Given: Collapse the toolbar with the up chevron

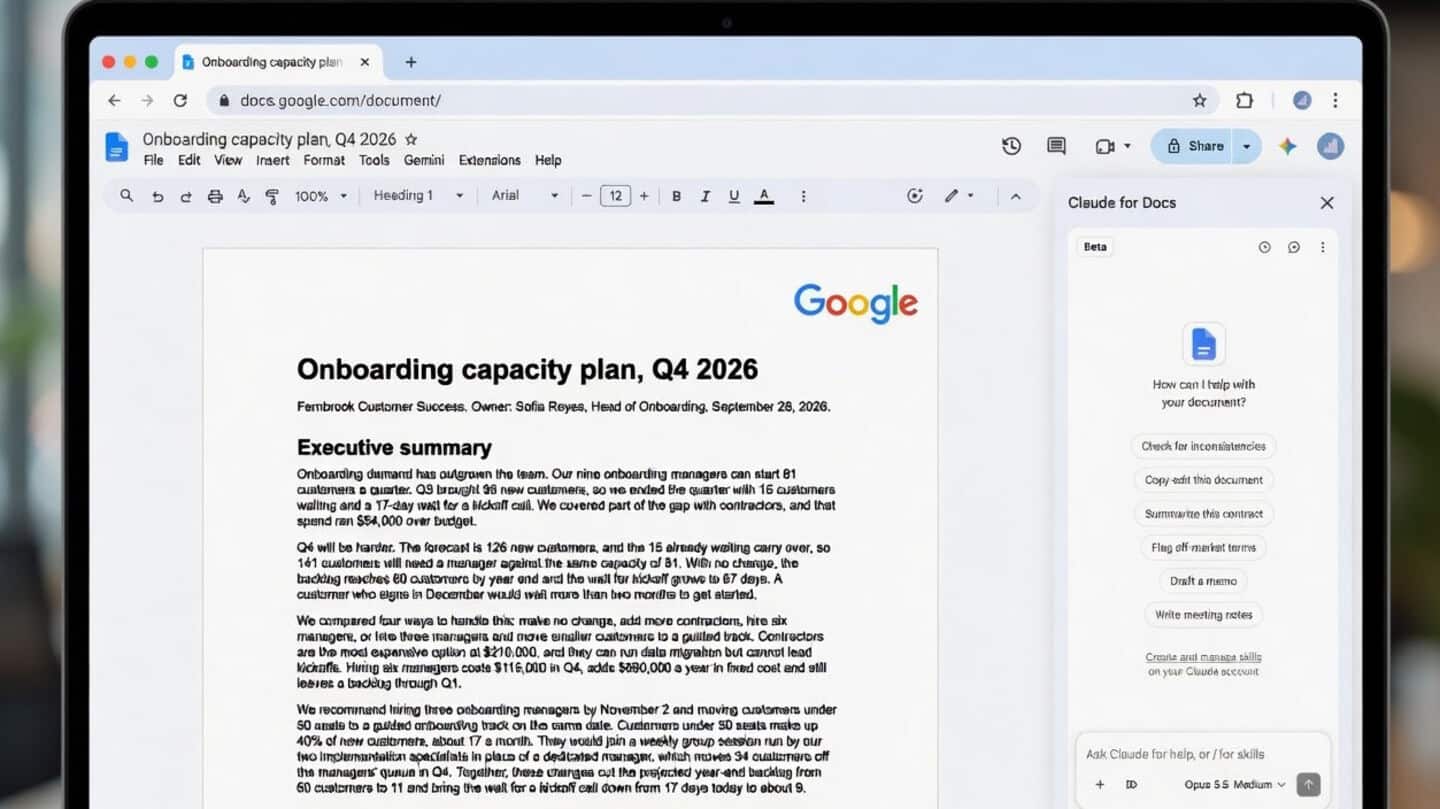Looking at the screenshot, I should (1015, 196).
